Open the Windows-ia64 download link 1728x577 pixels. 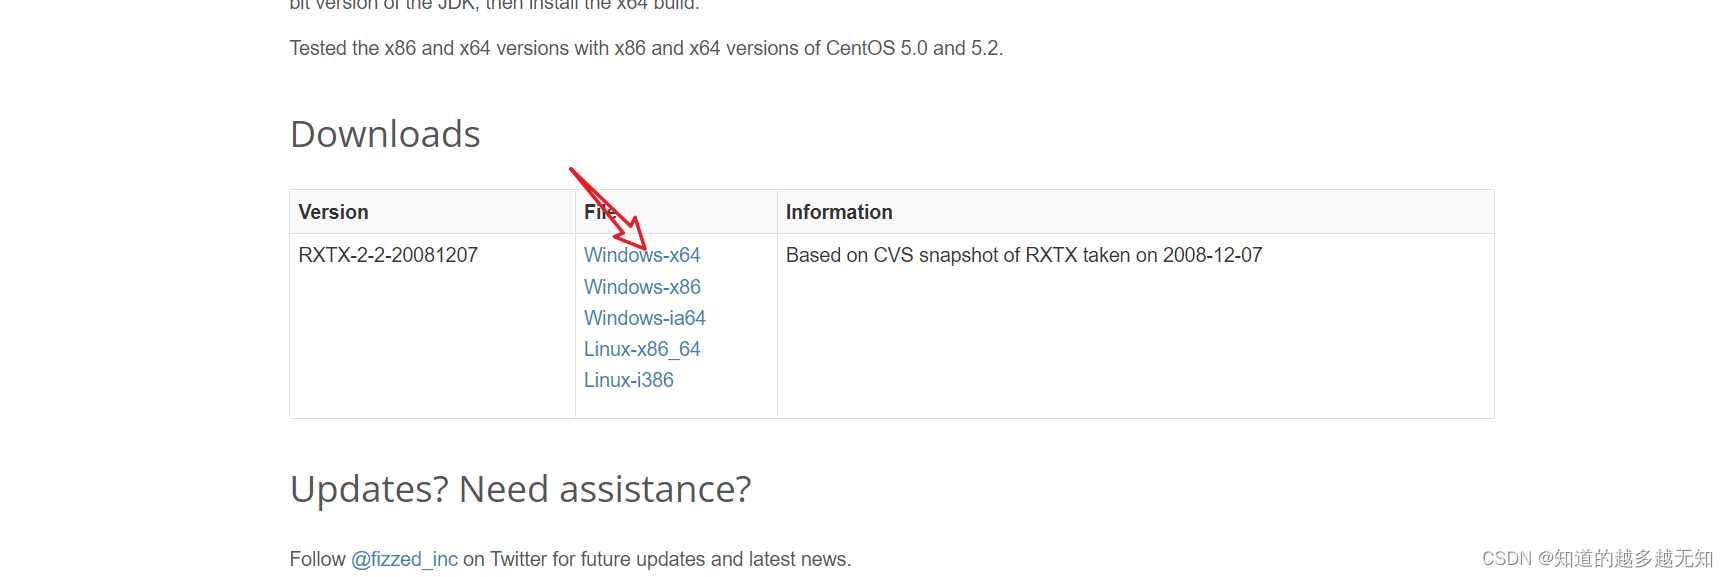click(x=645, y=318)
